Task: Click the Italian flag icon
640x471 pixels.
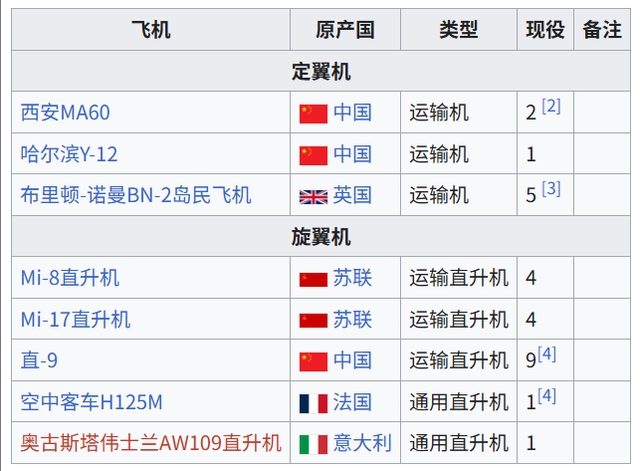Action: (x=313, y=445)
